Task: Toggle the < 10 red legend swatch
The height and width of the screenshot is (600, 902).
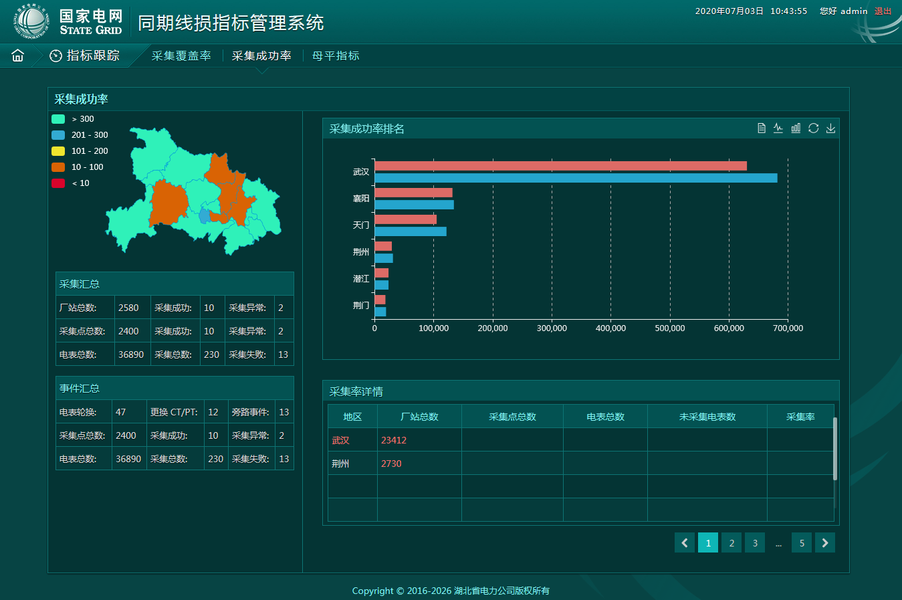Action: coord(58,184)
